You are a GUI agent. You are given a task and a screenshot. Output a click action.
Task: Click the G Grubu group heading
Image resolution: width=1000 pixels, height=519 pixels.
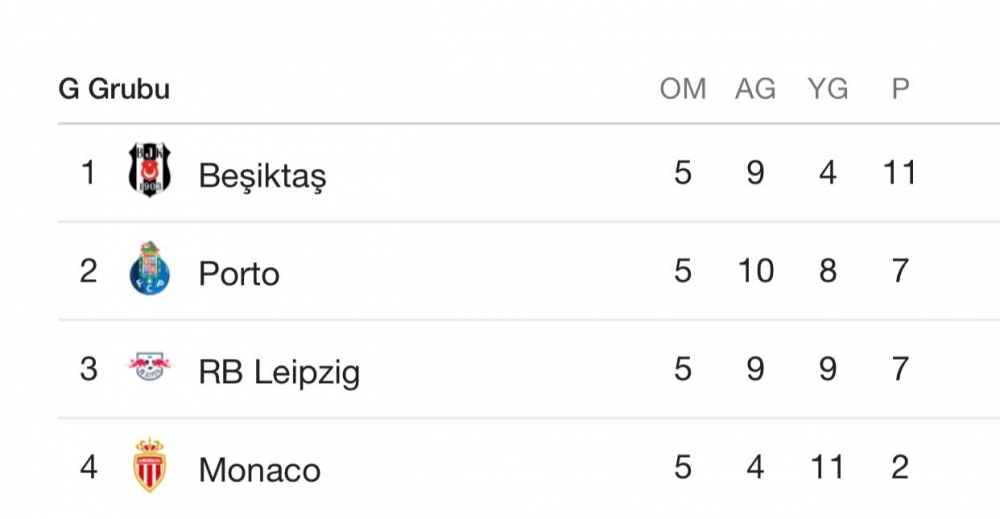click(114, 89)
